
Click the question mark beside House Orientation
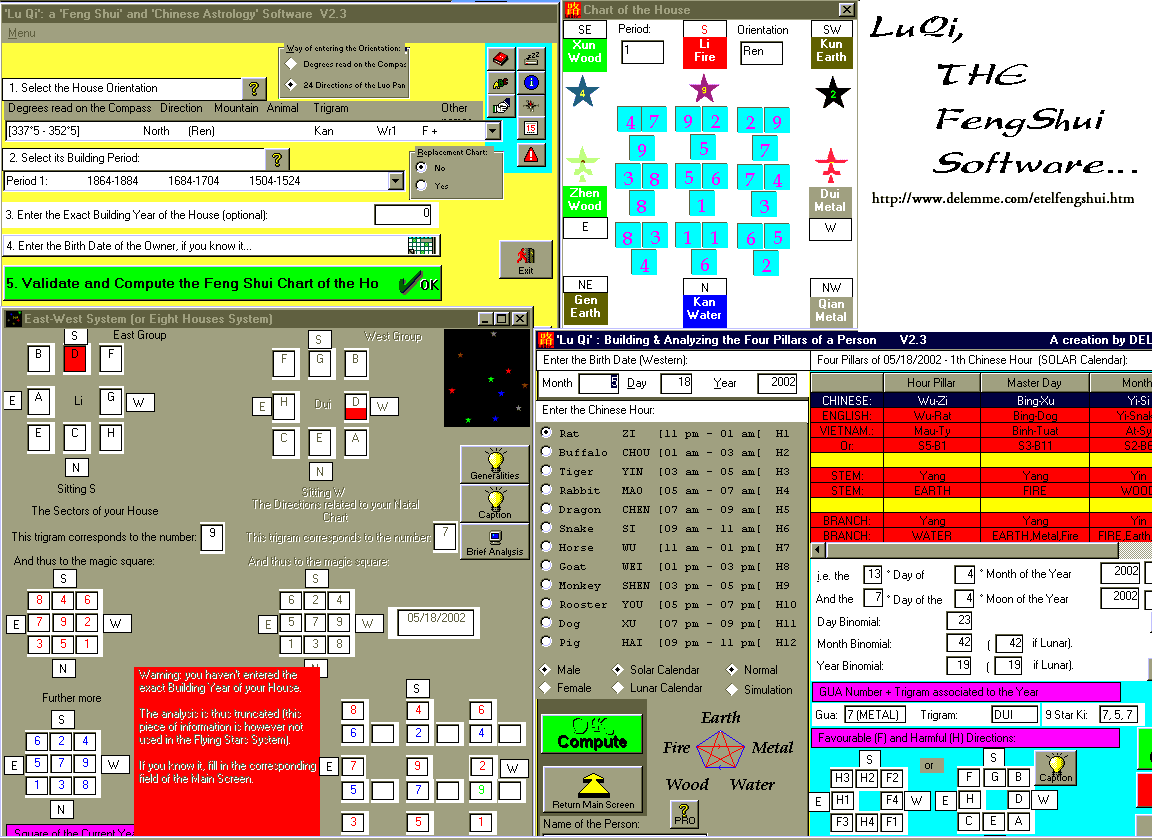253,89
